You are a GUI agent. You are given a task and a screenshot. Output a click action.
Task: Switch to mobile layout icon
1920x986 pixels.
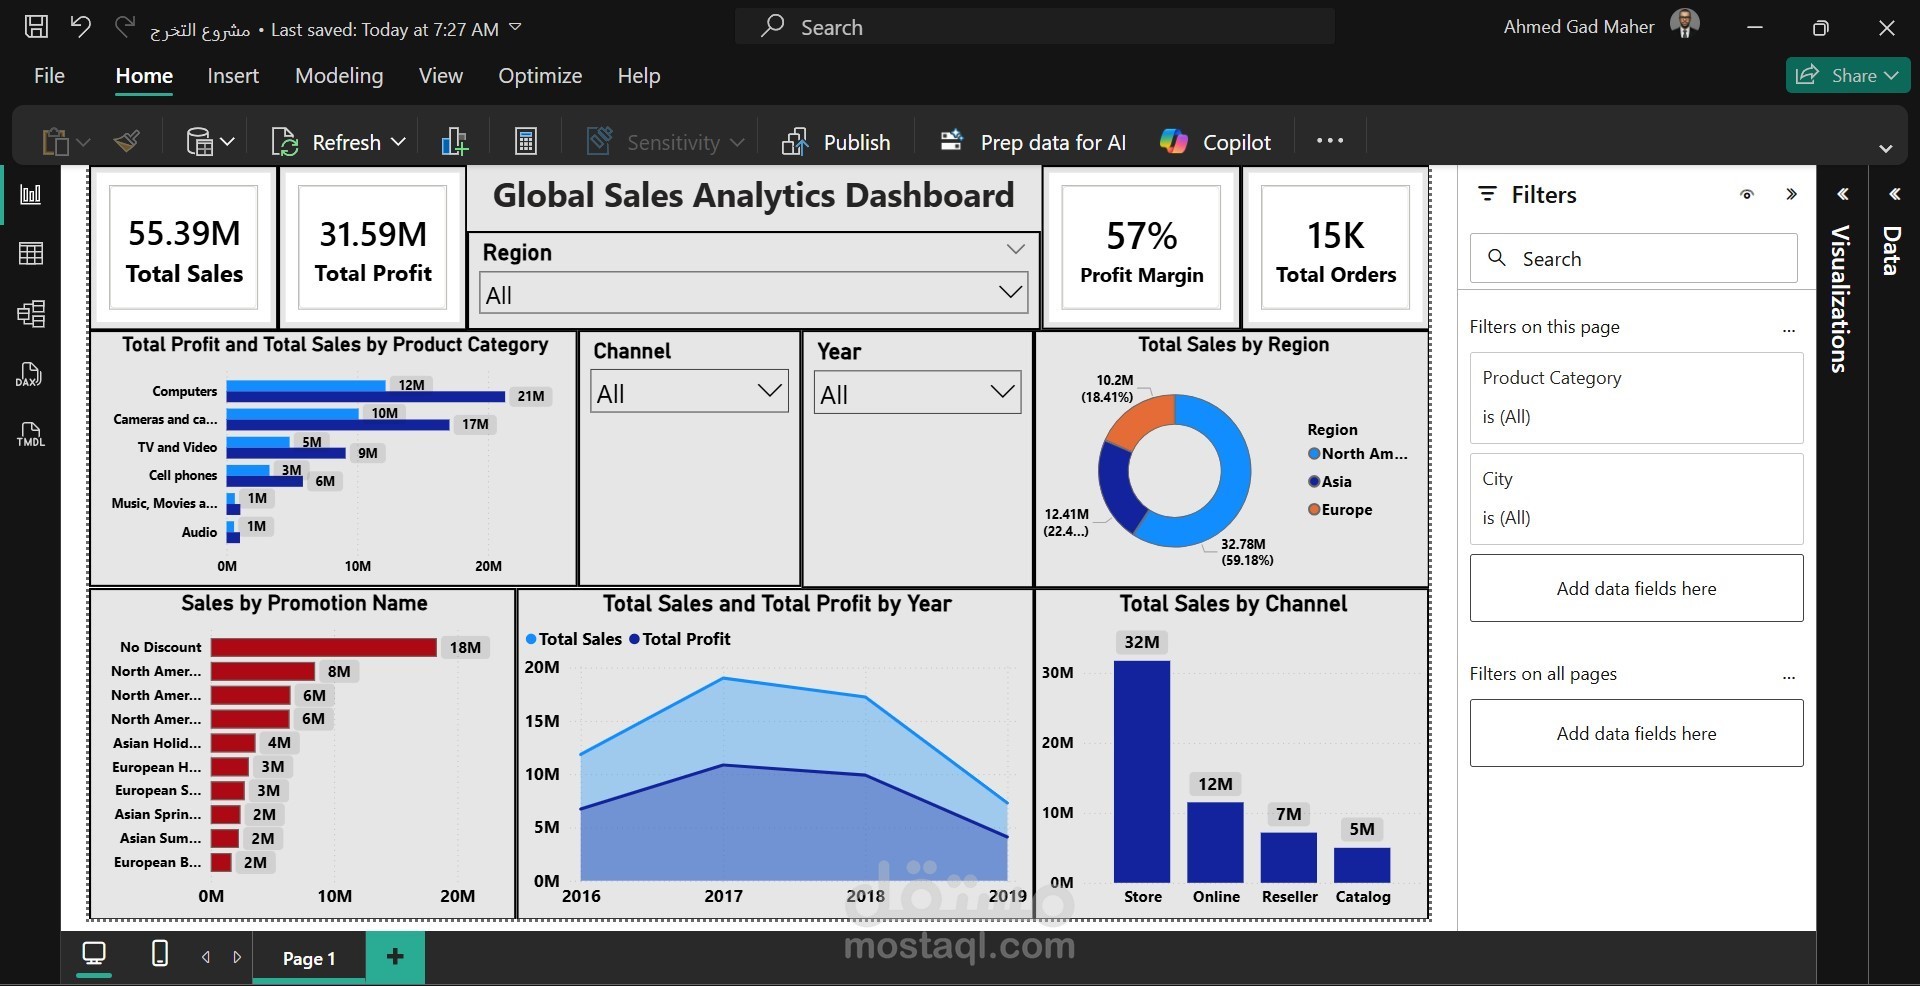(159, 954)
